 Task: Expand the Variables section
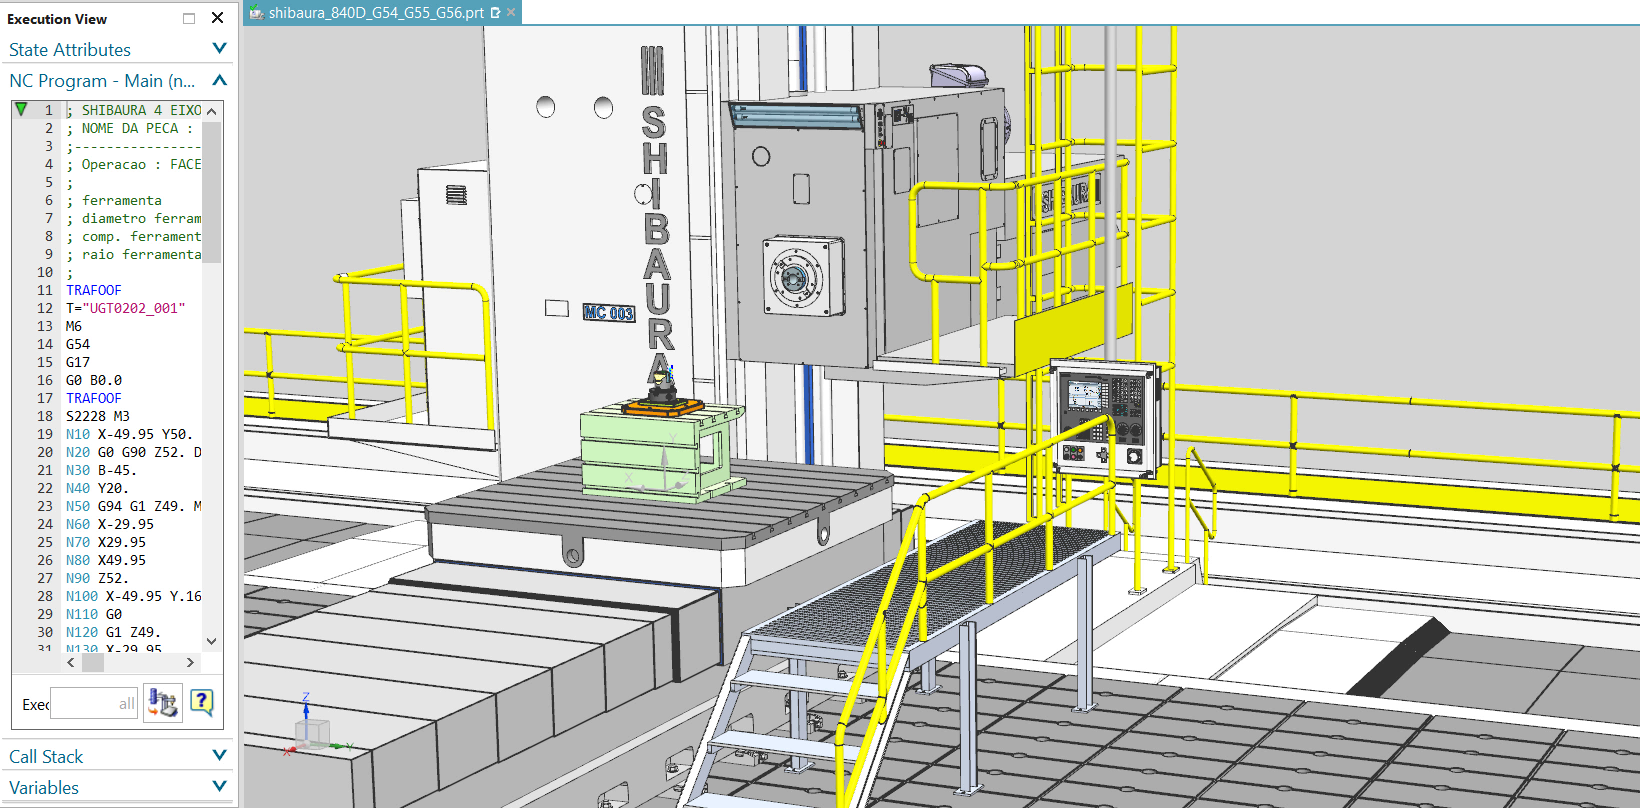point(220,787)
